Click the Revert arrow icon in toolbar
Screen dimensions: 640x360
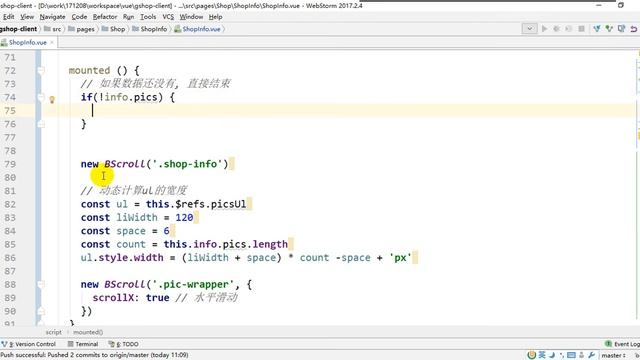tap(633, 29)
